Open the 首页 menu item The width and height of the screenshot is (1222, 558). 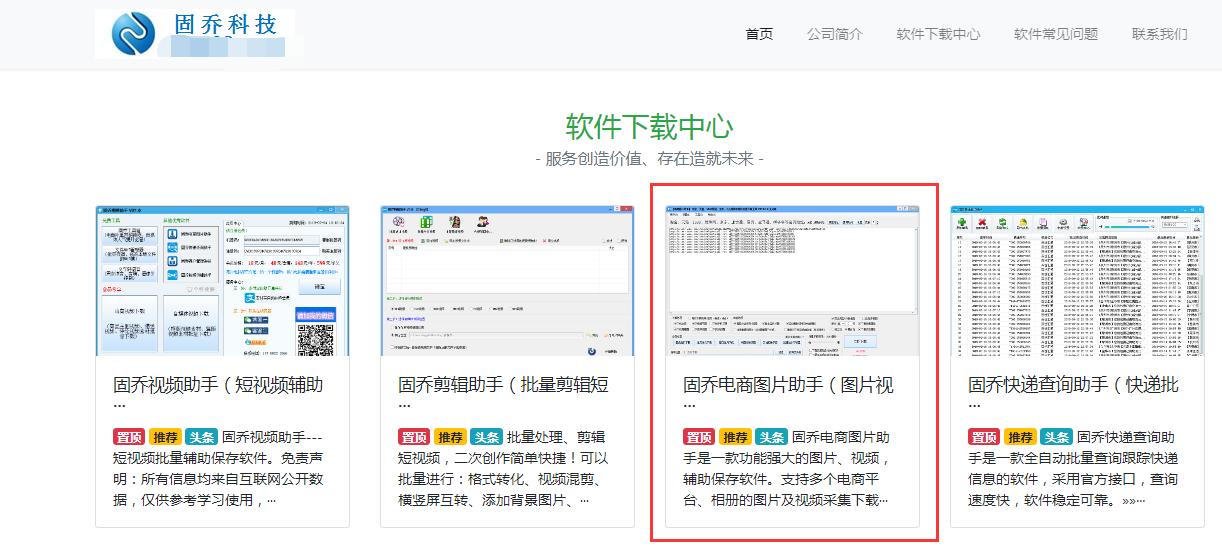(x=759, y=34)
